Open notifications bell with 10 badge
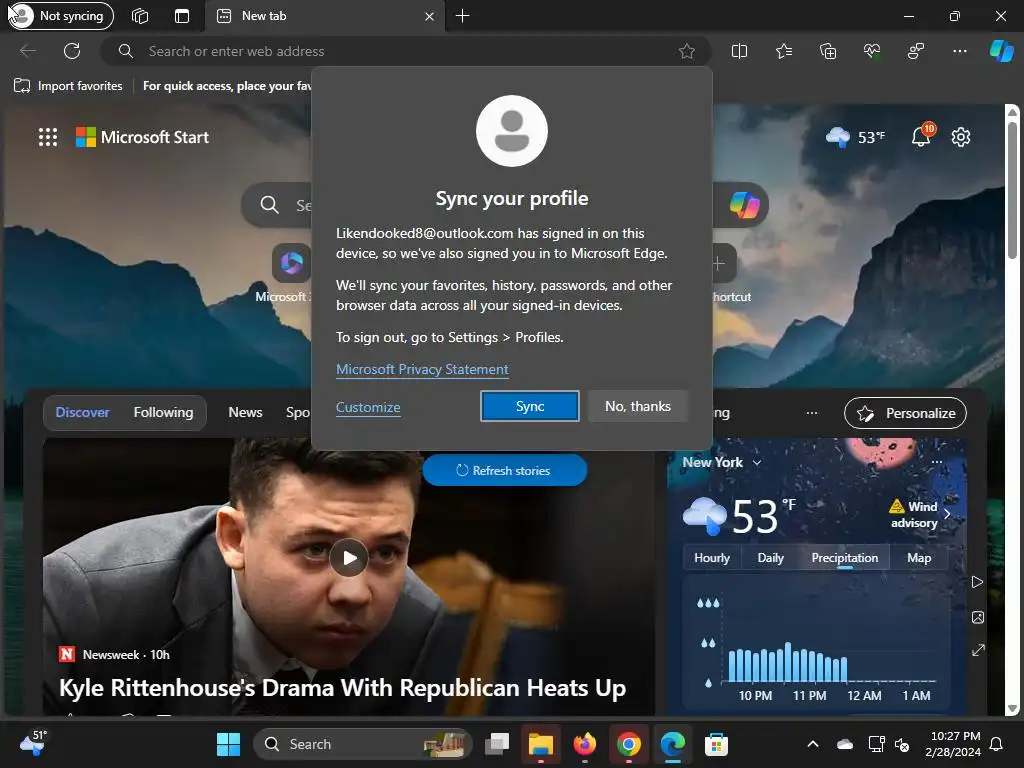1024x768 pixels. [x=922, y=135]
